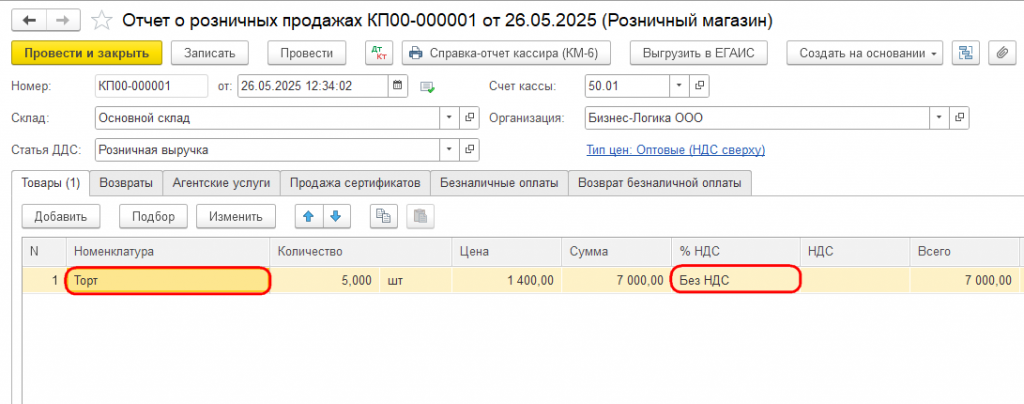The height and width of the screenshot is (404, 1024).
Task: Click date field 26.05.2025 12:34:02
Action: [x=313, y=85]
